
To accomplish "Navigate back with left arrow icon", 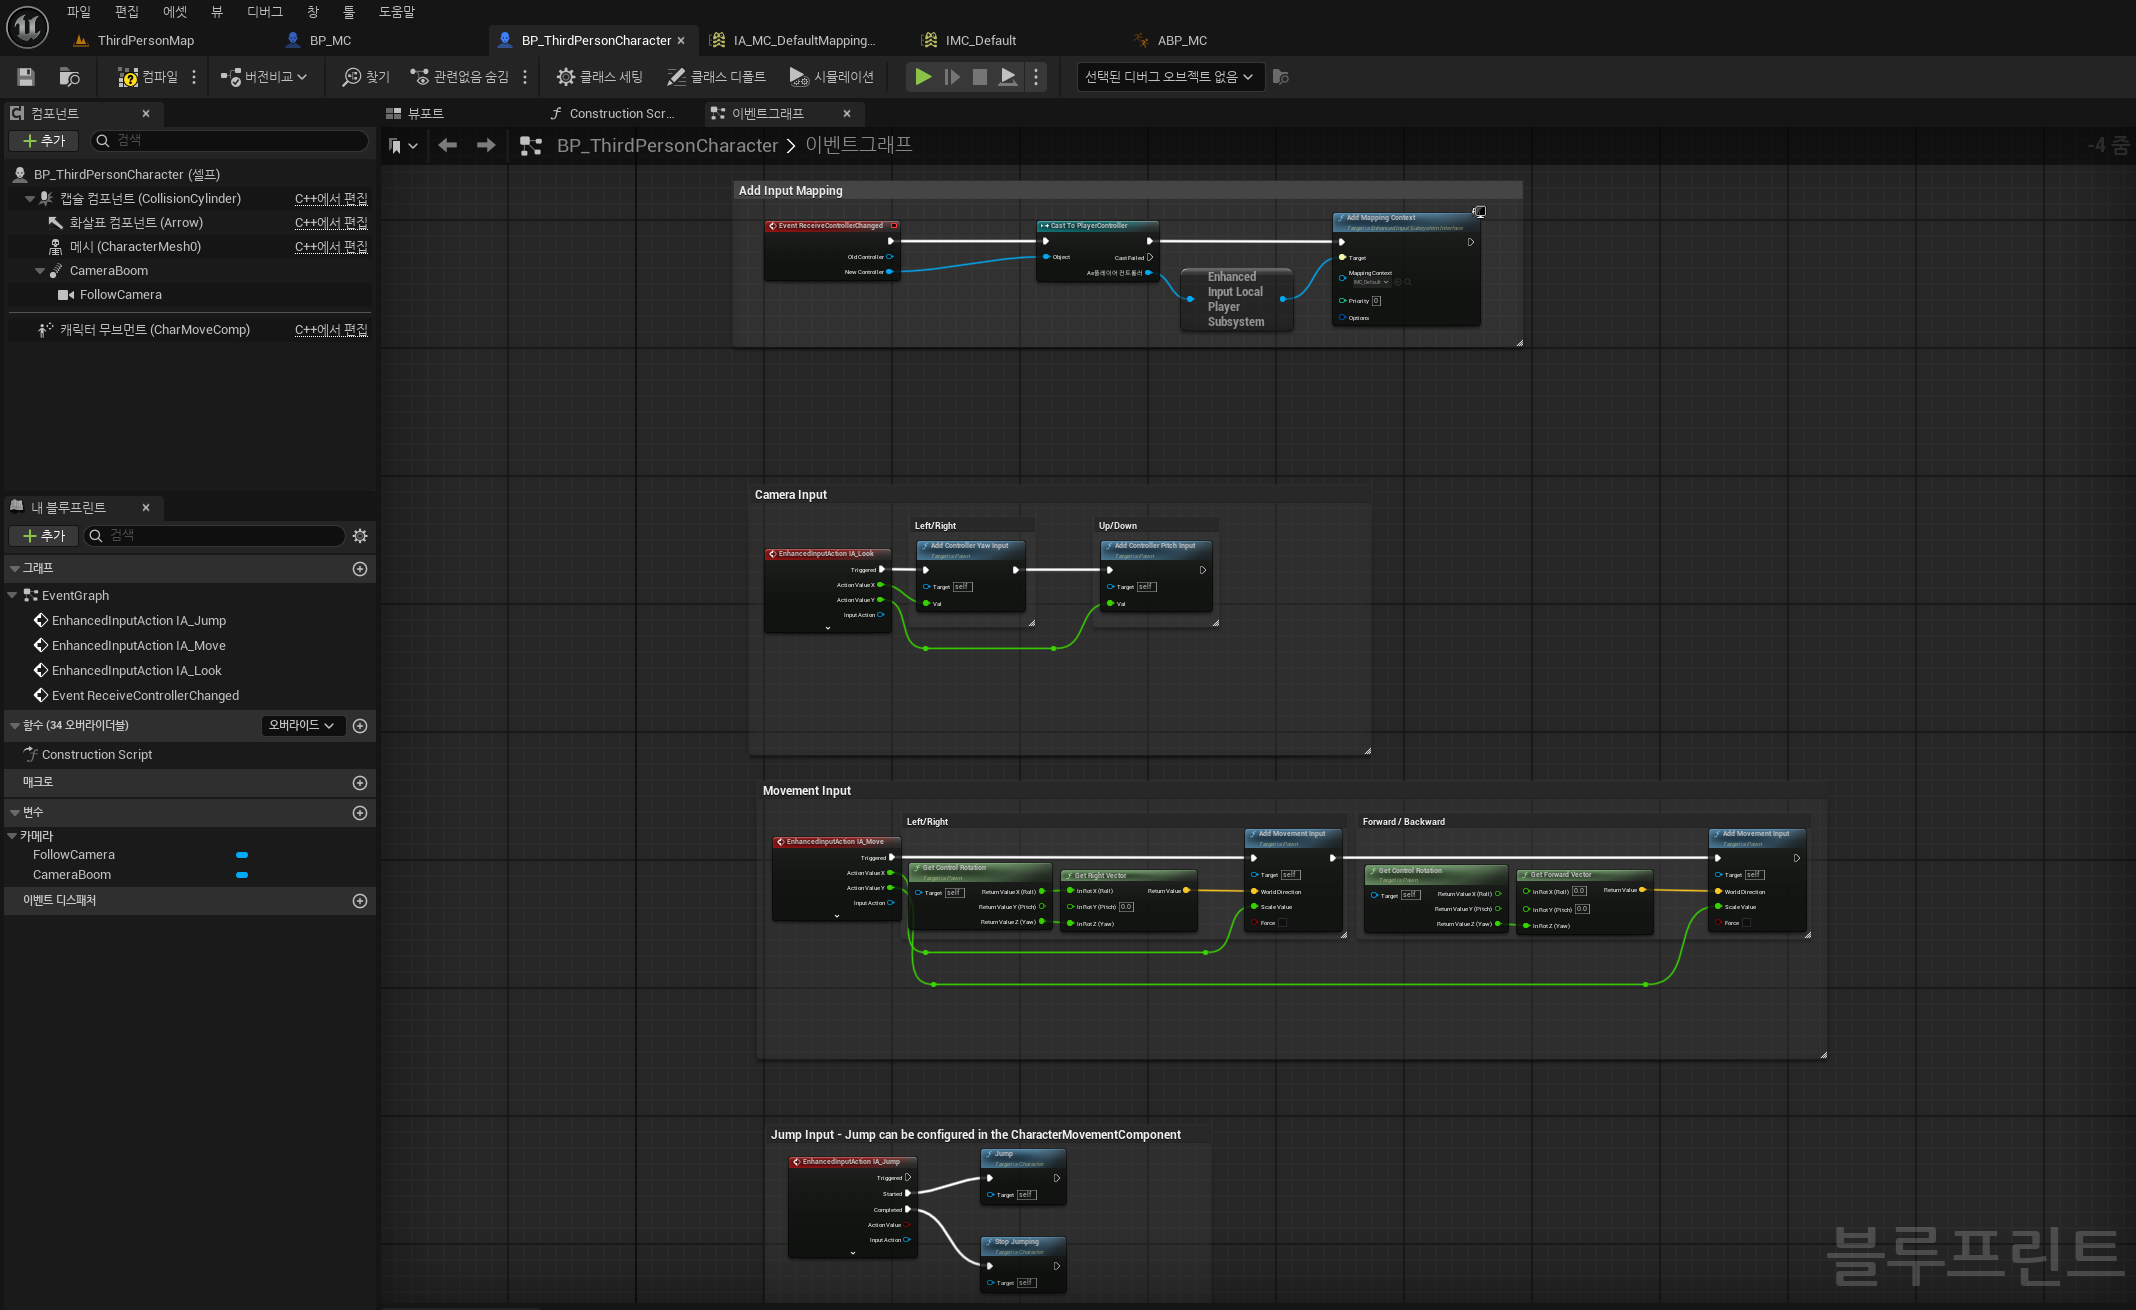I will click(x=448, y=145).
